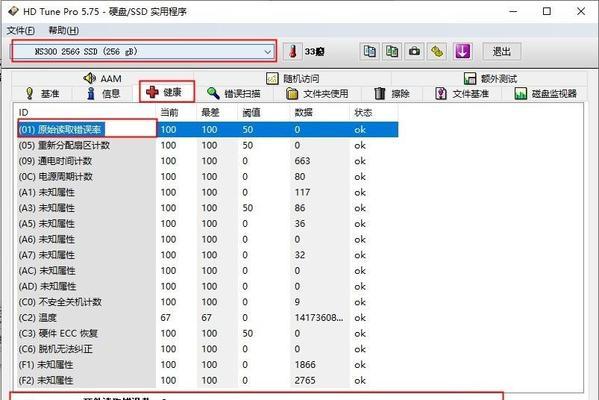Open the 随机访问 tab

click(293, 78)
